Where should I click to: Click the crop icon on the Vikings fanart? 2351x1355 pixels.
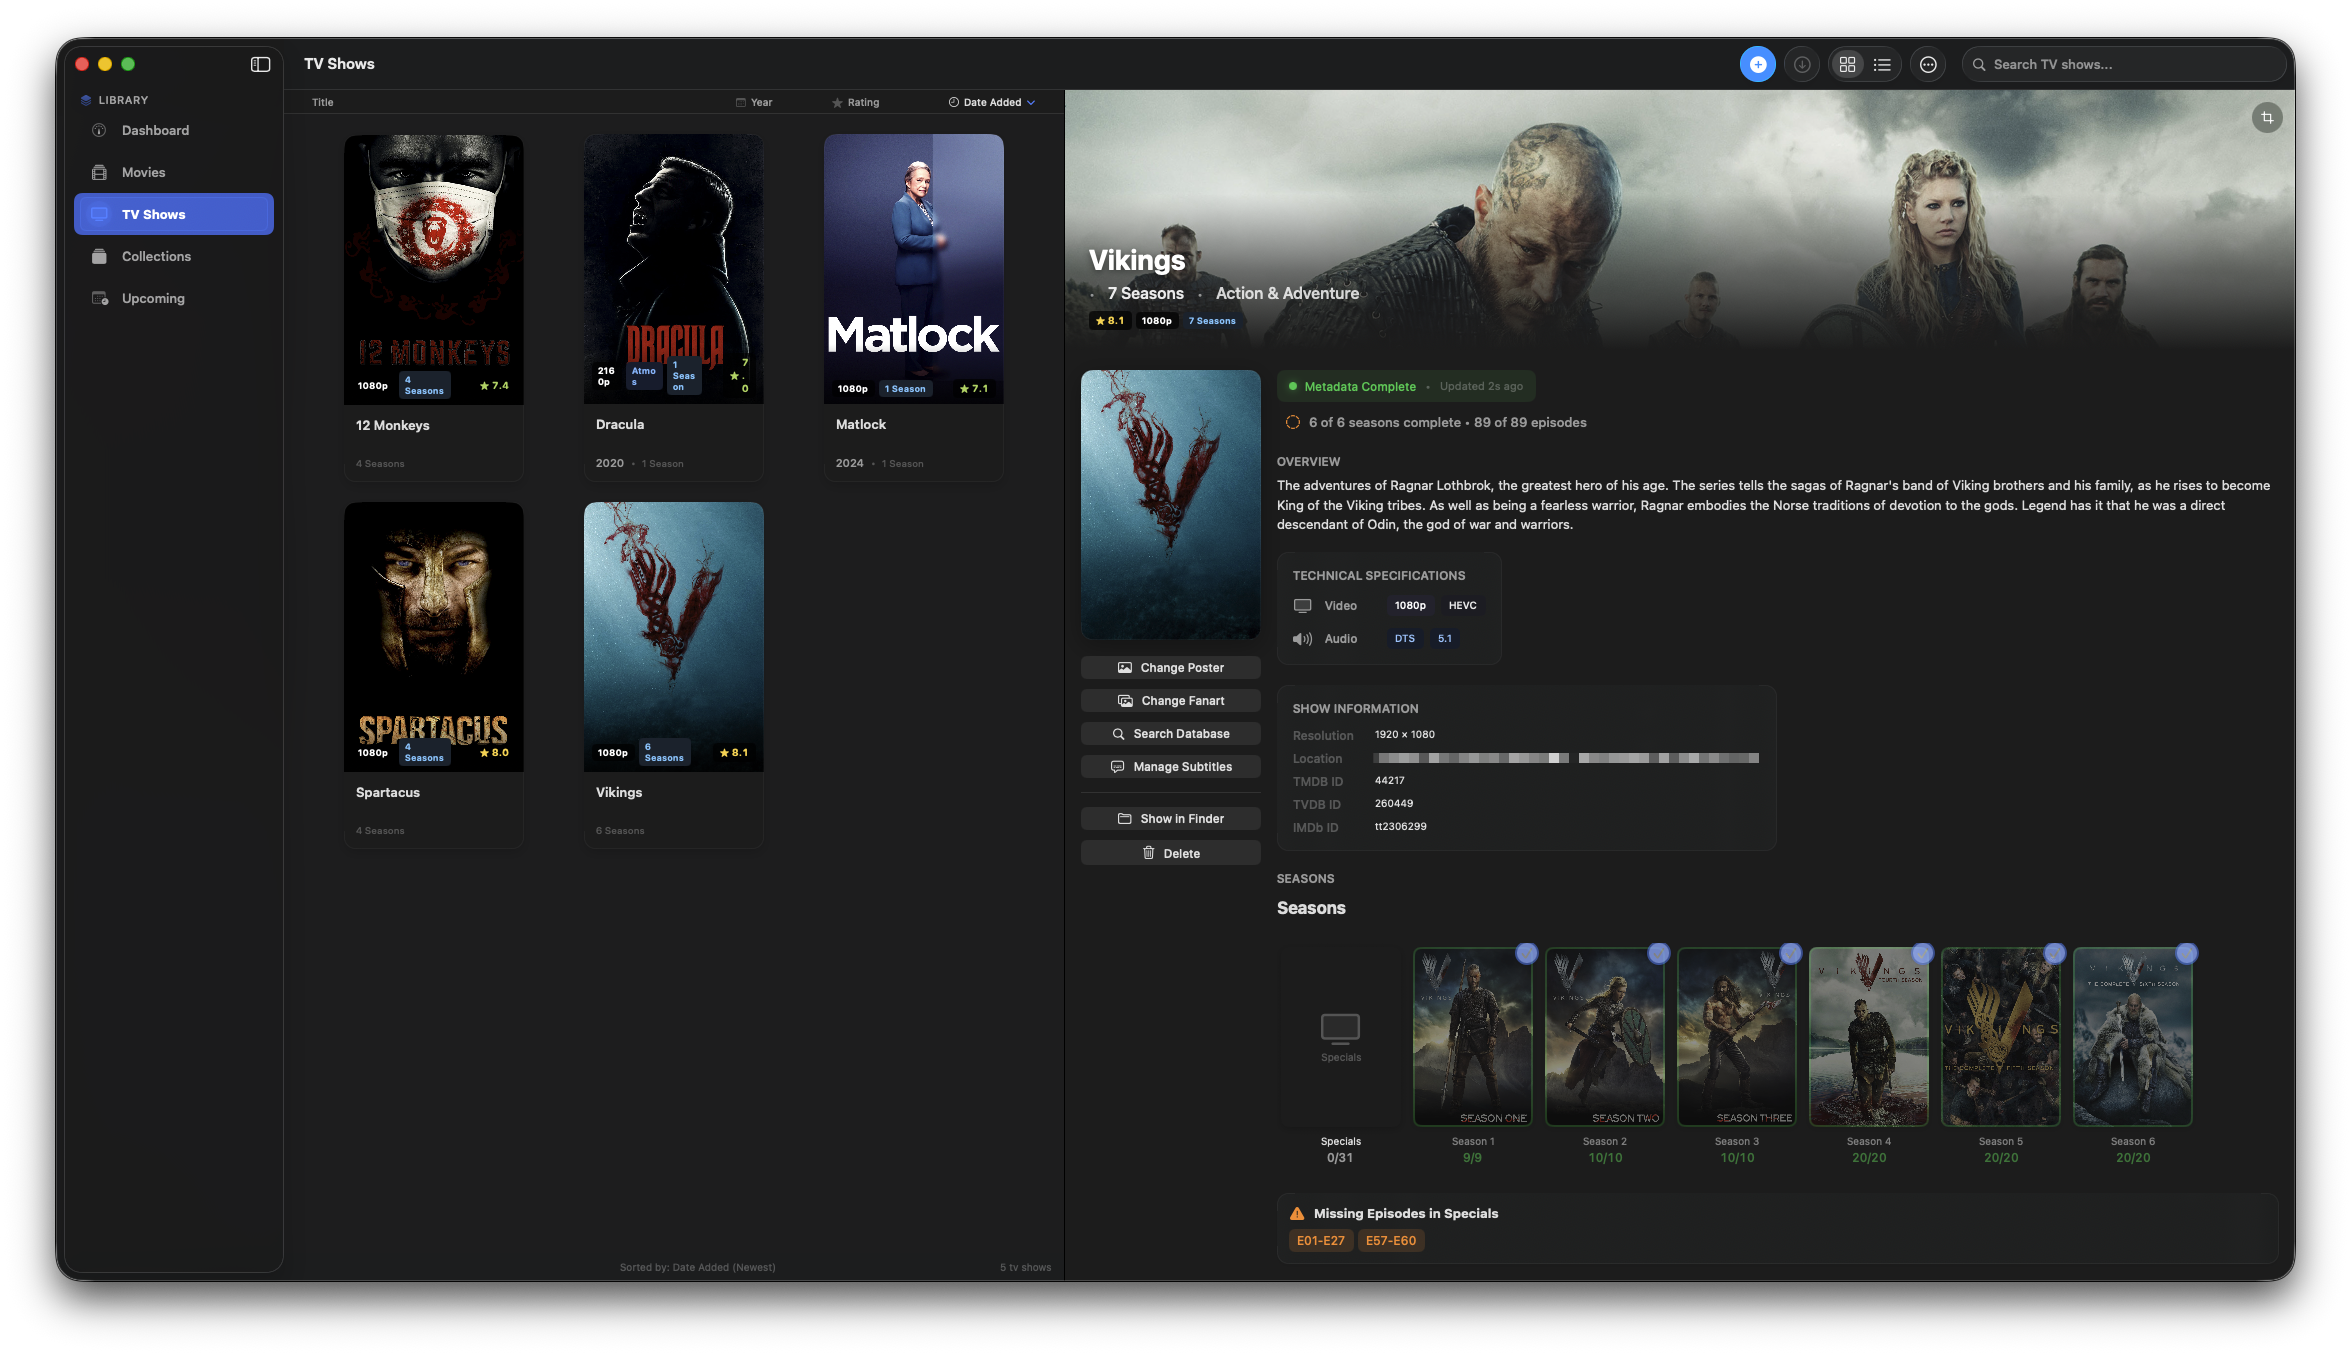pos(2267,117)
